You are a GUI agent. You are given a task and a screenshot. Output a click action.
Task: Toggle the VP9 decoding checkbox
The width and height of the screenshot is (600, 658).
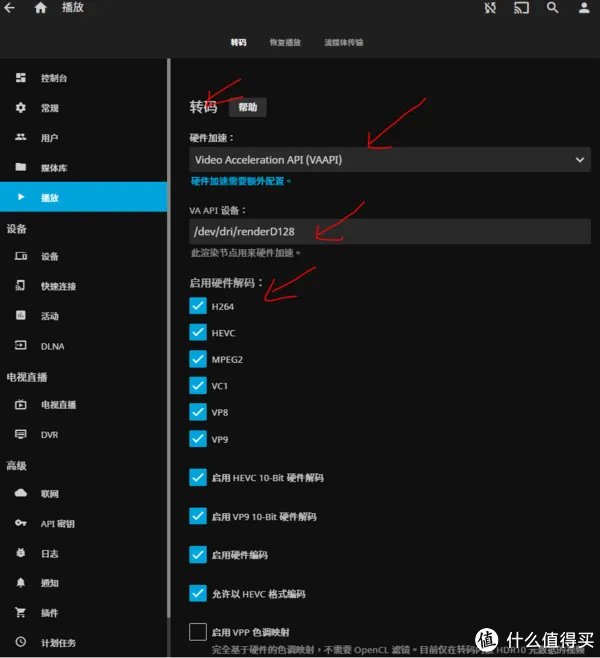pyautogui.click(x=198, y=438)
